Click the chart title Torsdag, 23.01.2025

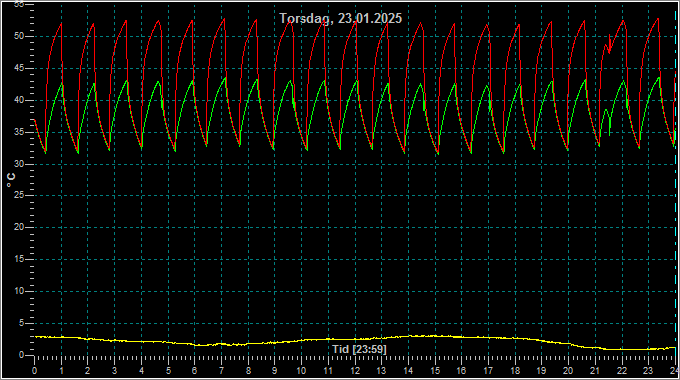(x=340, y=18)
